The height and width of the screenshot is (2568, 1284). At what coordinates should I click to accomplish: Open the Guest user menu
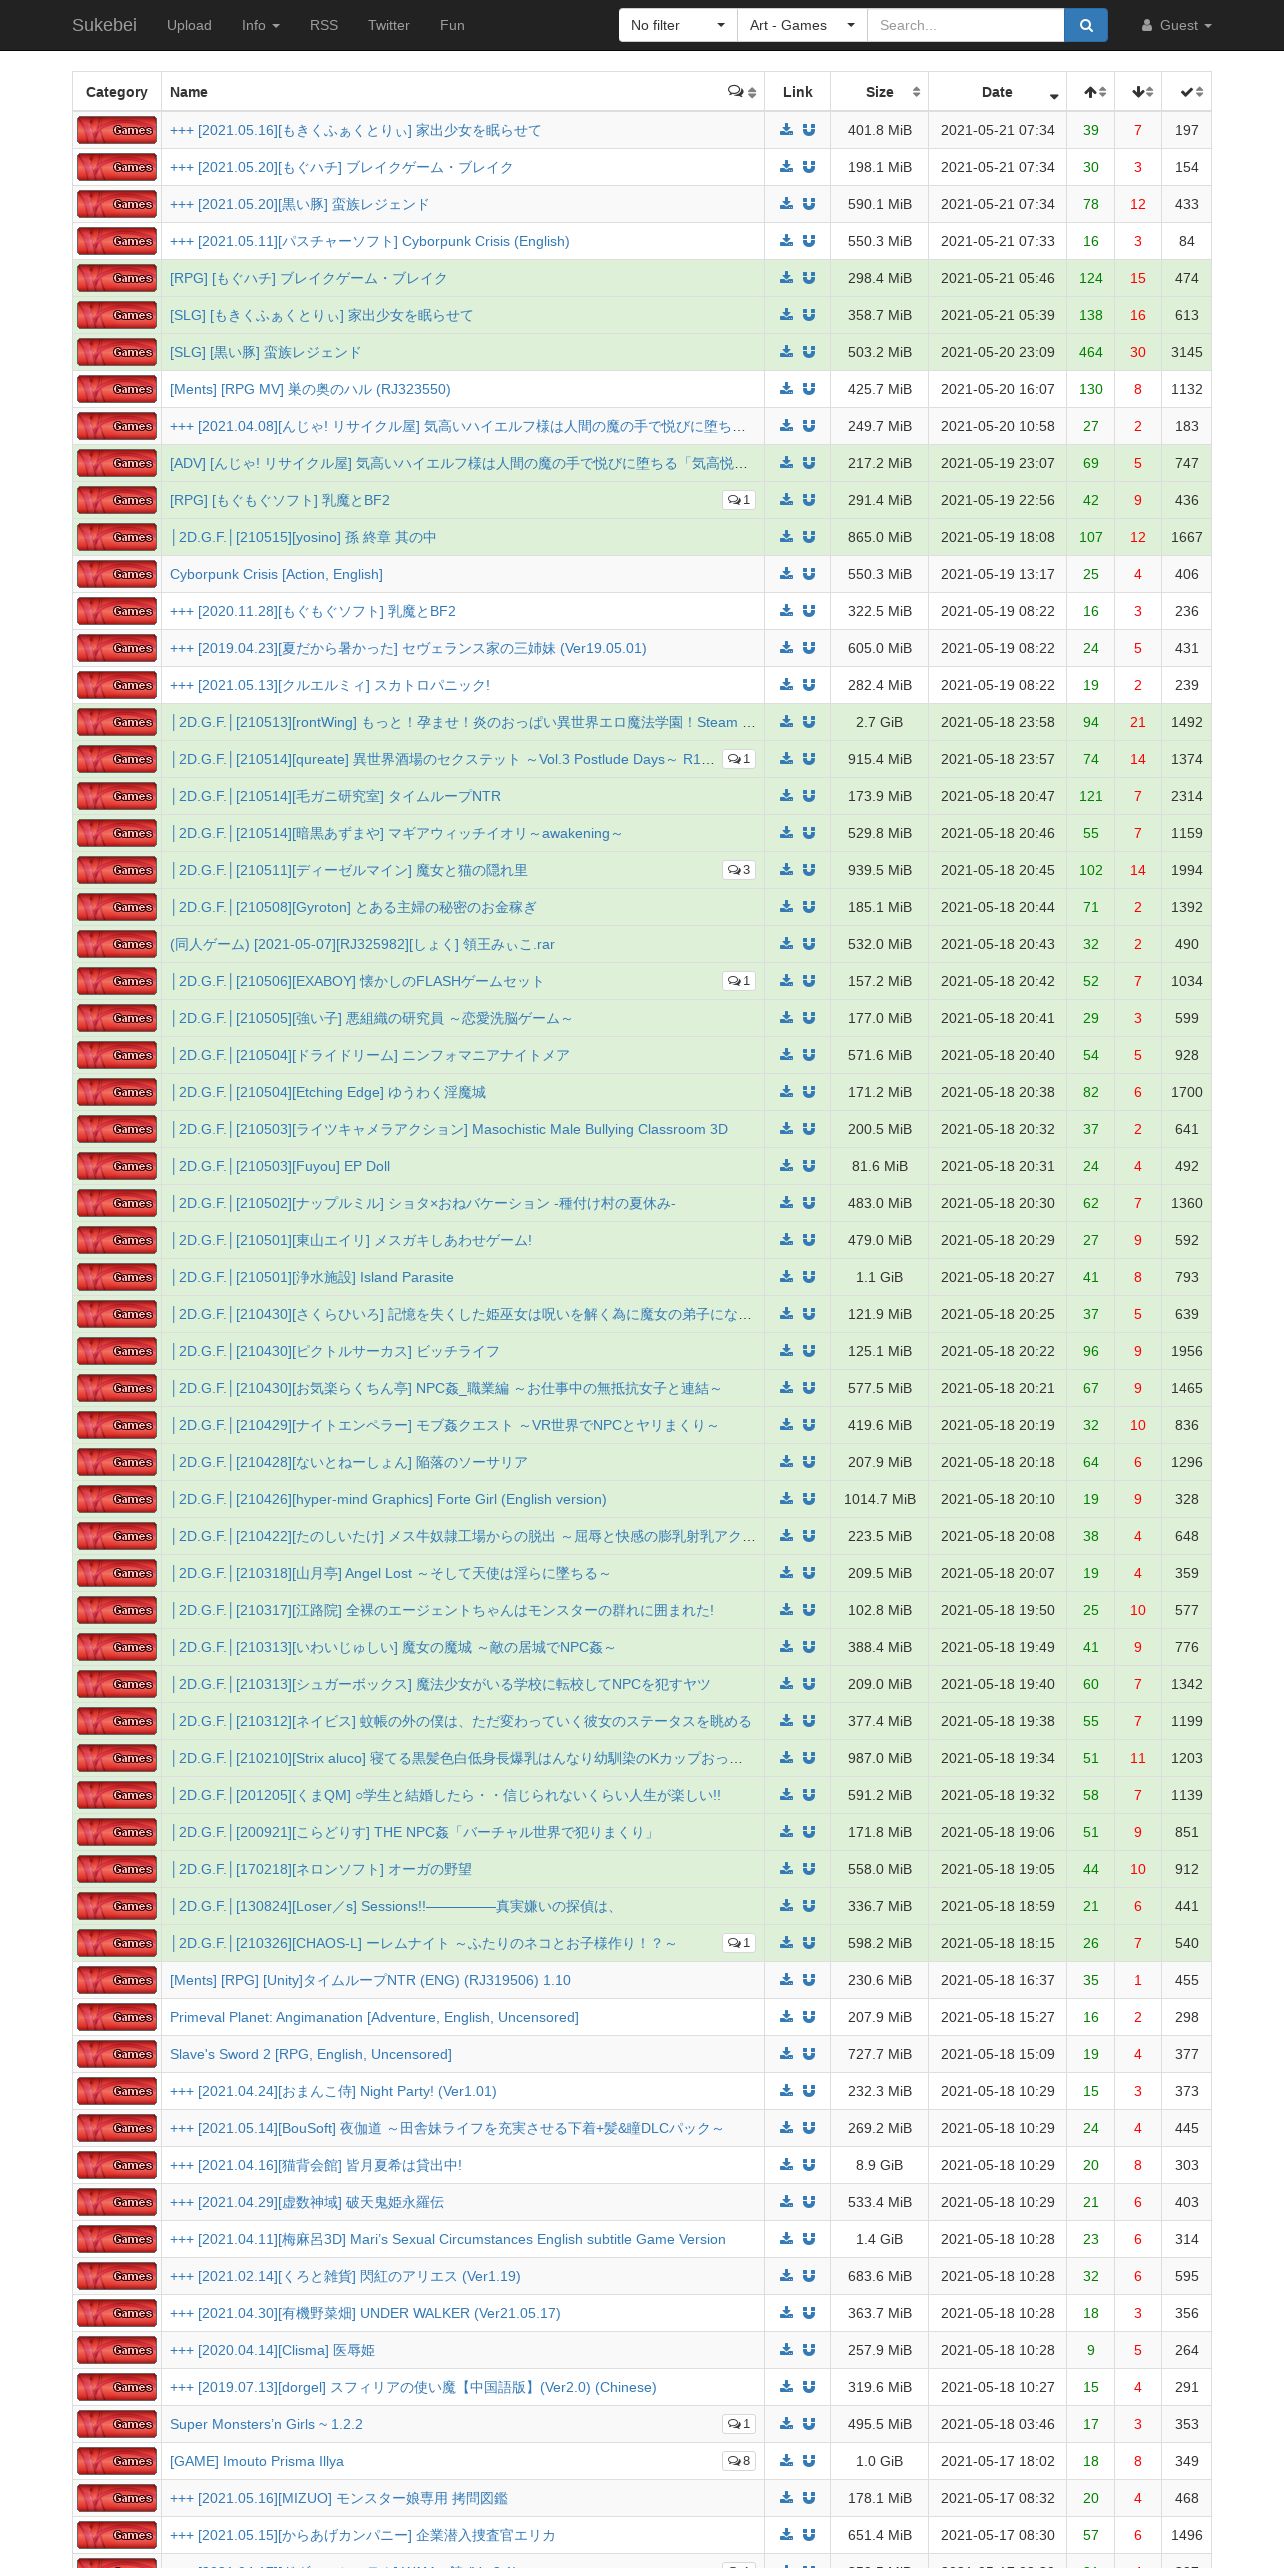point(1177,25)
